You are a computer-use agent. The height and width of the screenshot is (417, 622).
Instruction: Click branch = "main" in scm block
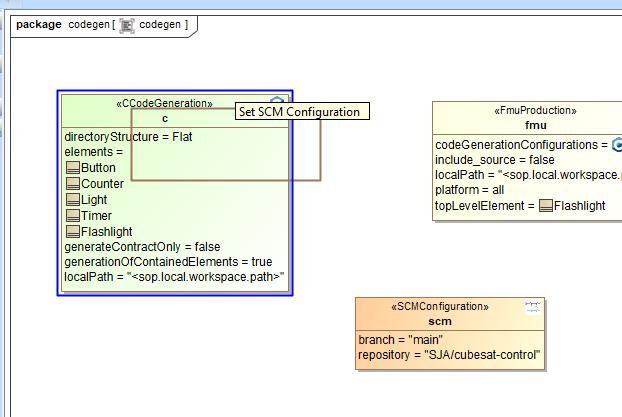coord(401,340)
